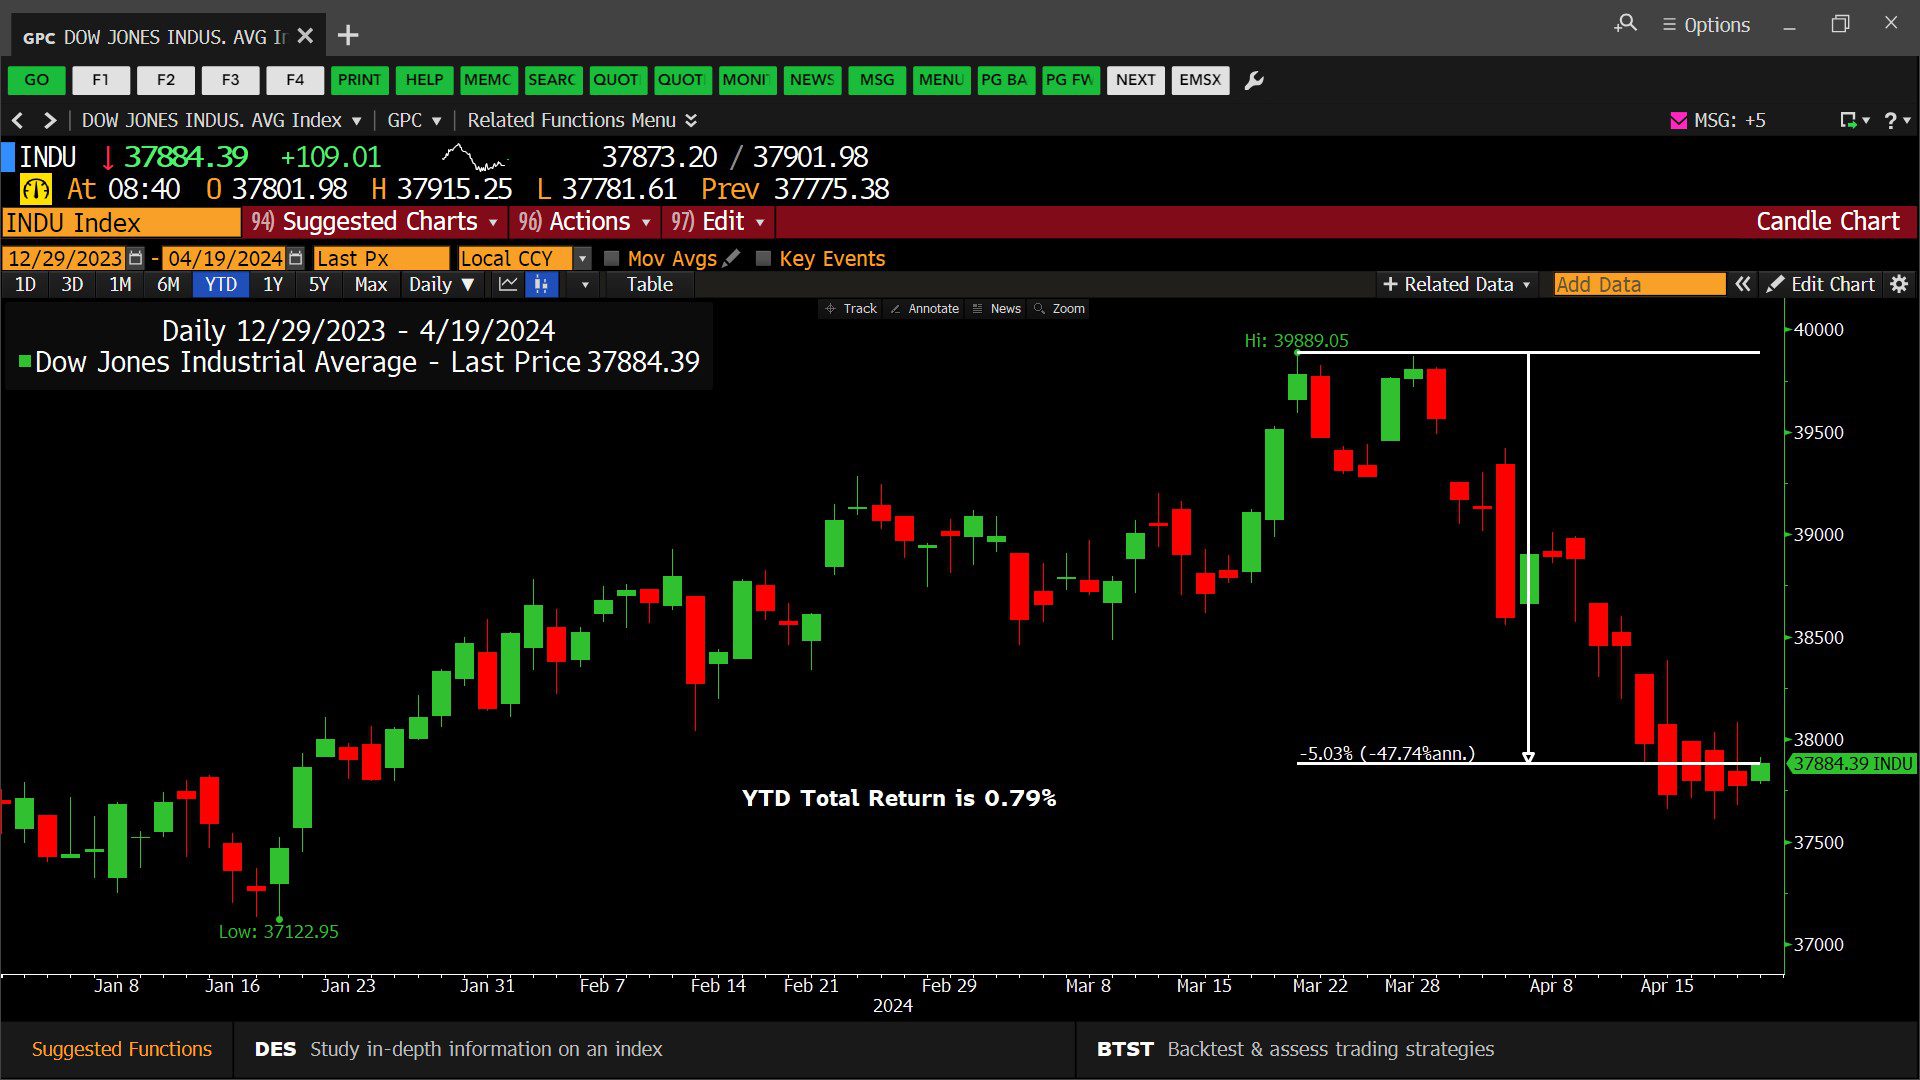Click the Suggested Functions label
Viewport: 1920px width, 1080px height.
[x=122, y=1049]
